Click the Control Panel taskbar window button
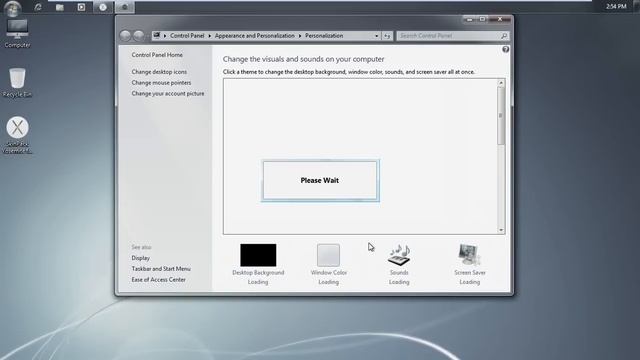Image resolution: width=640 pixels, height=360 pixels. (124, 7)
